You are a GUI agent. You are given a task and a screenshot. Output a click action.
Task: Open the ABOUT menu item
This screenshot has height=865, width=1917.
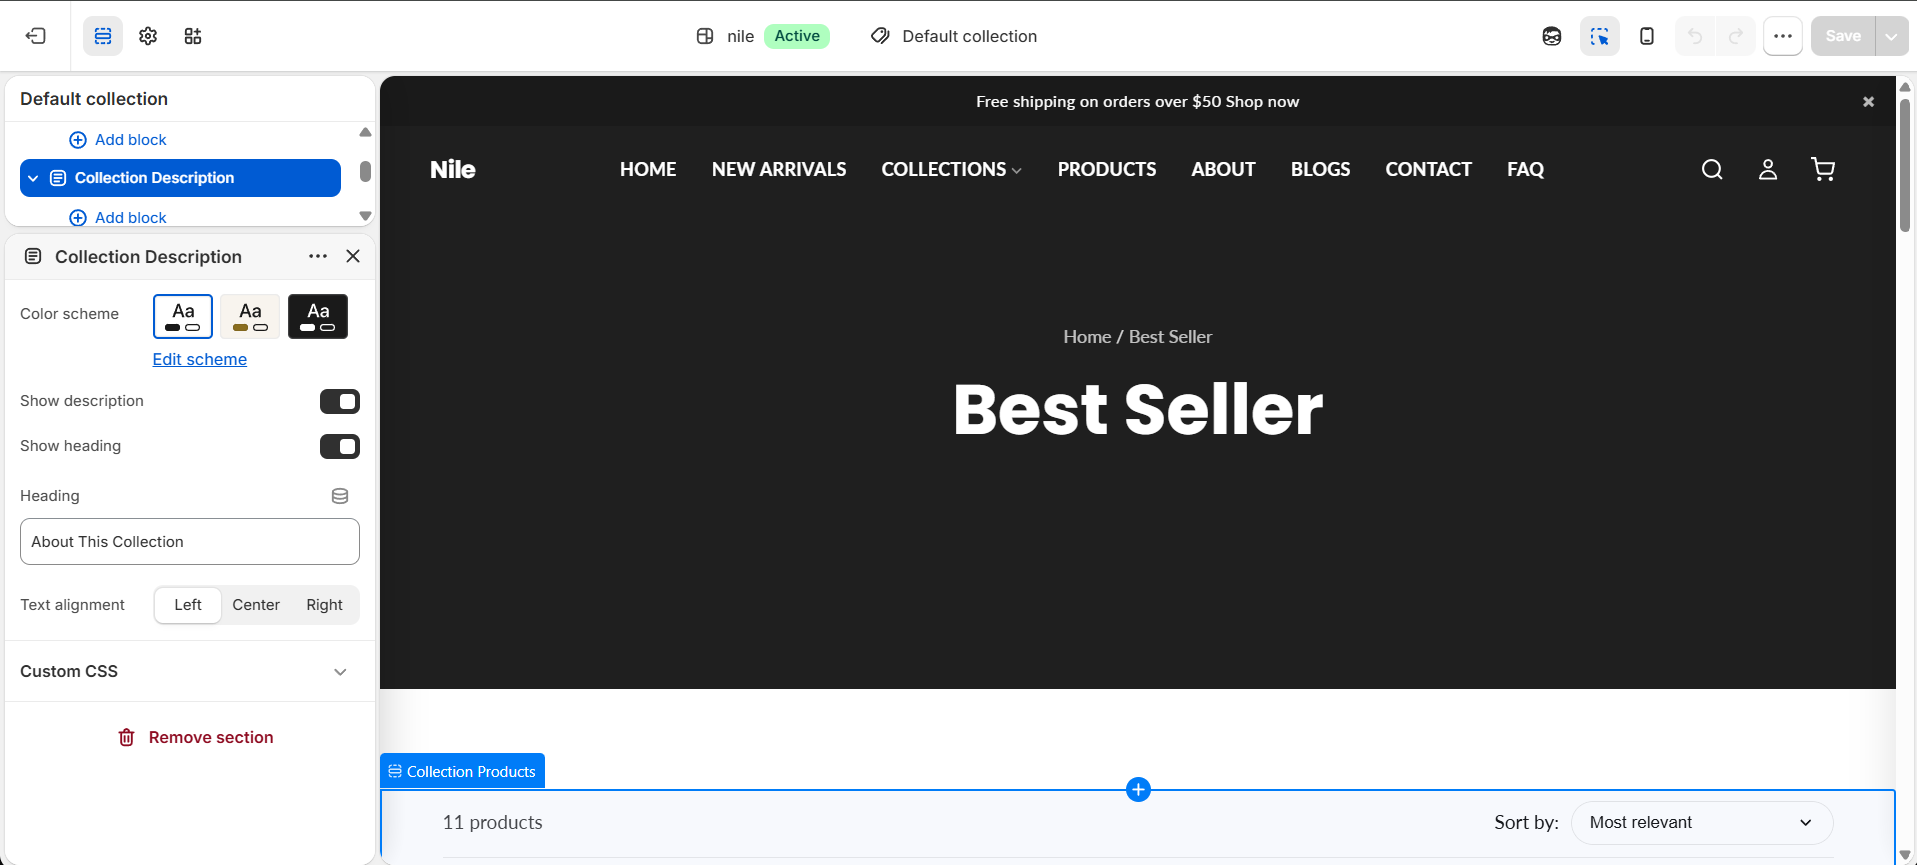click(1223, 170)
